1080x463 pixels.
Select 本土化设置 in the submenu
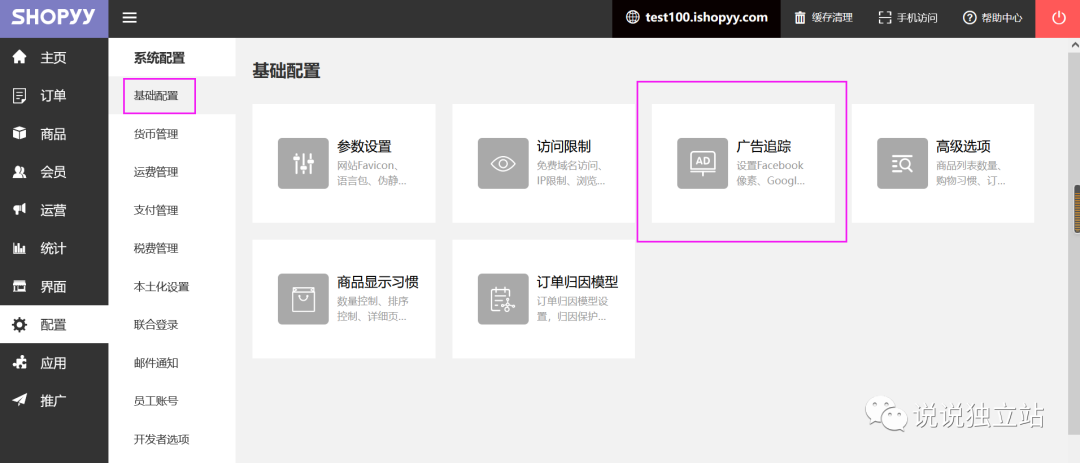161,287
